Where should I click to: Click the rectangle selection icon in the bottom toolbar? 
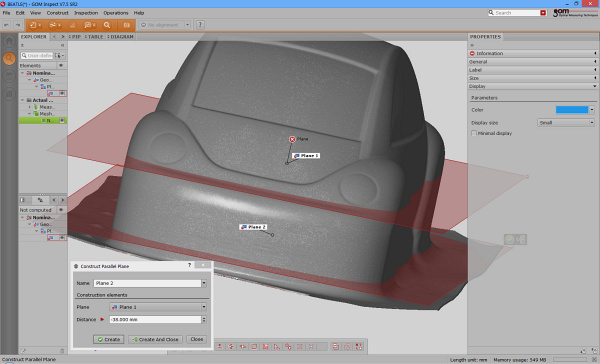[x=254, y=346]
